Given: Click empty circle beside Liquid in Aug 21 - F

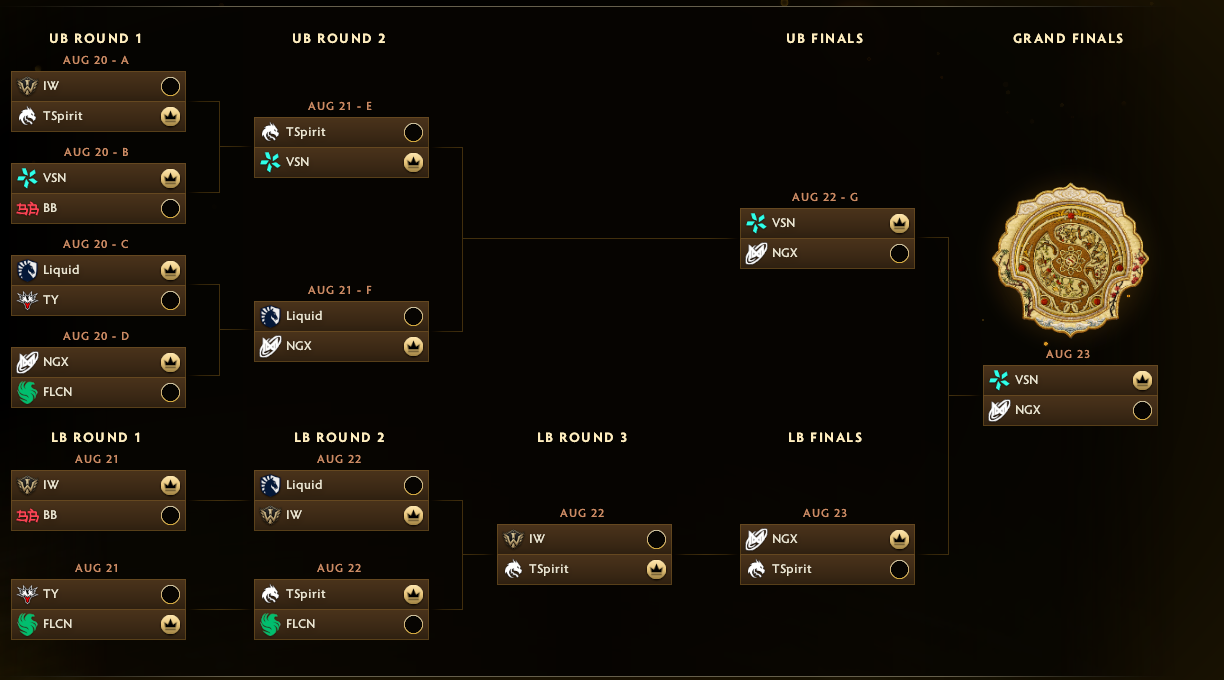Looking at the screenshot, I should (x=413, y=316).
